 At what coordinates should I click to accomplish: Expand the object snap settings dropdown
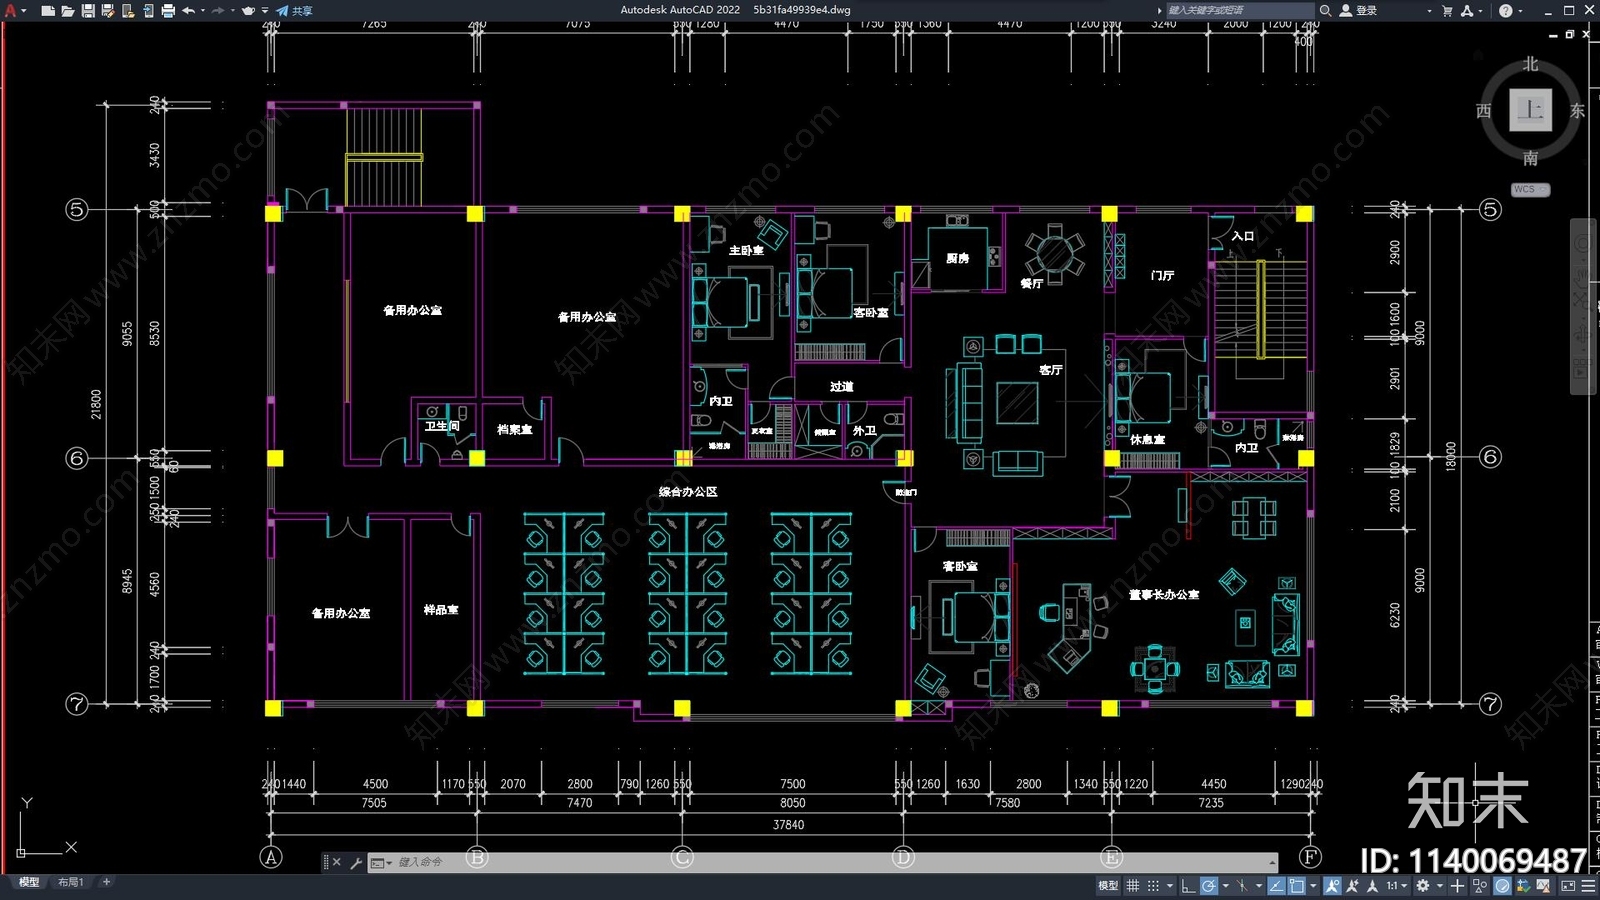[1313, 886]
